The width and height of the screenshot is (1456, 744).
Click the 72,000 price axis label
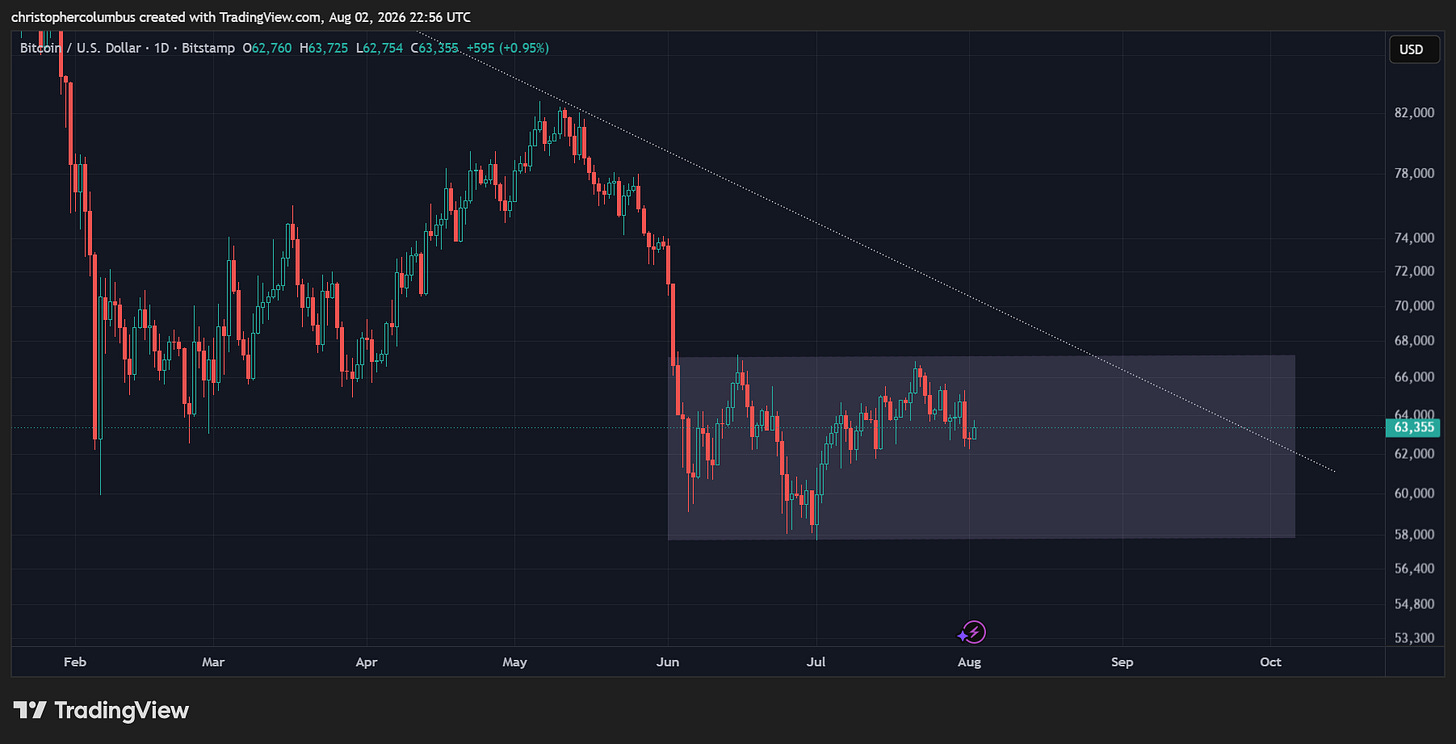[1415, 271]
